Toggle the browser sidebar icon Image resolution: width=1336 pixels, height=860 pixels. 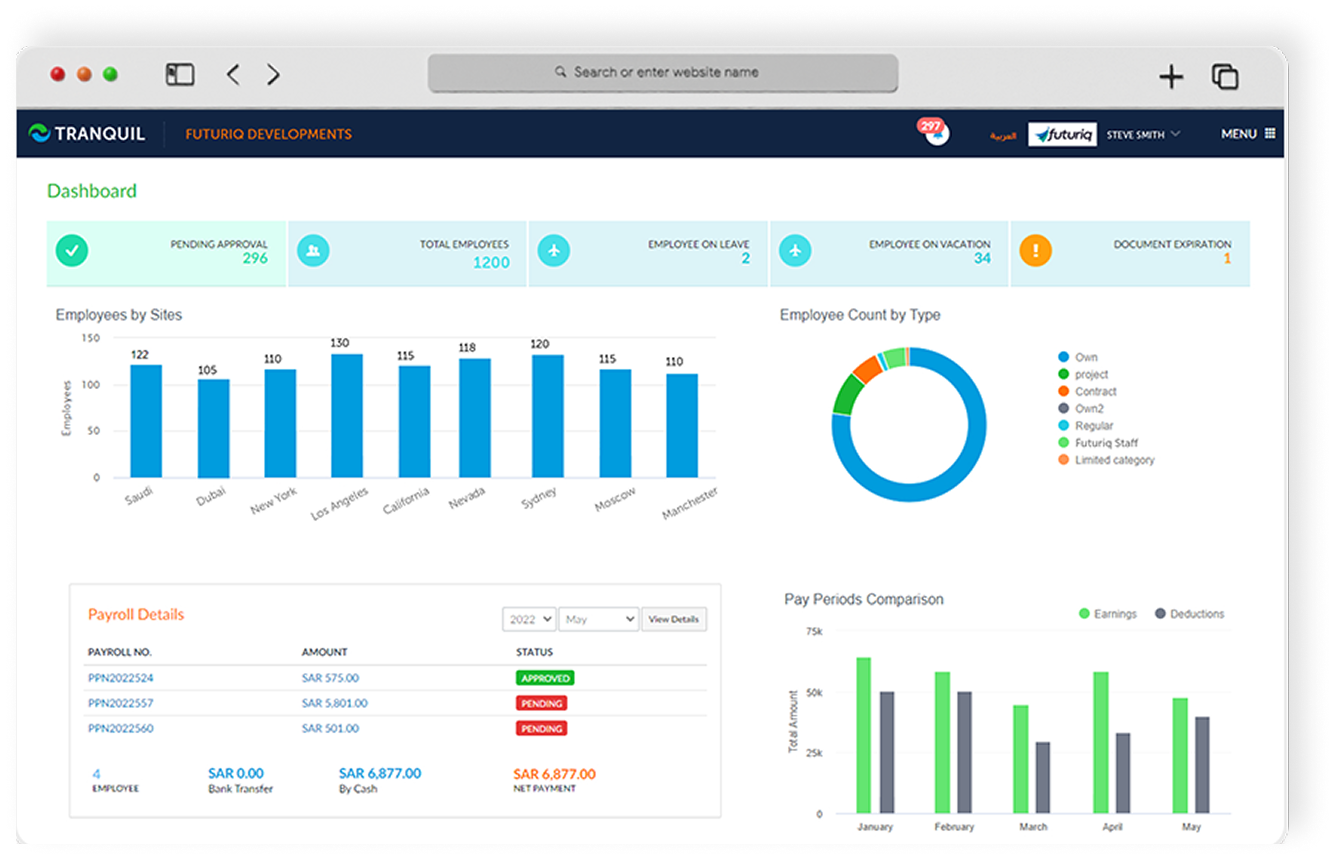(180, 75)
